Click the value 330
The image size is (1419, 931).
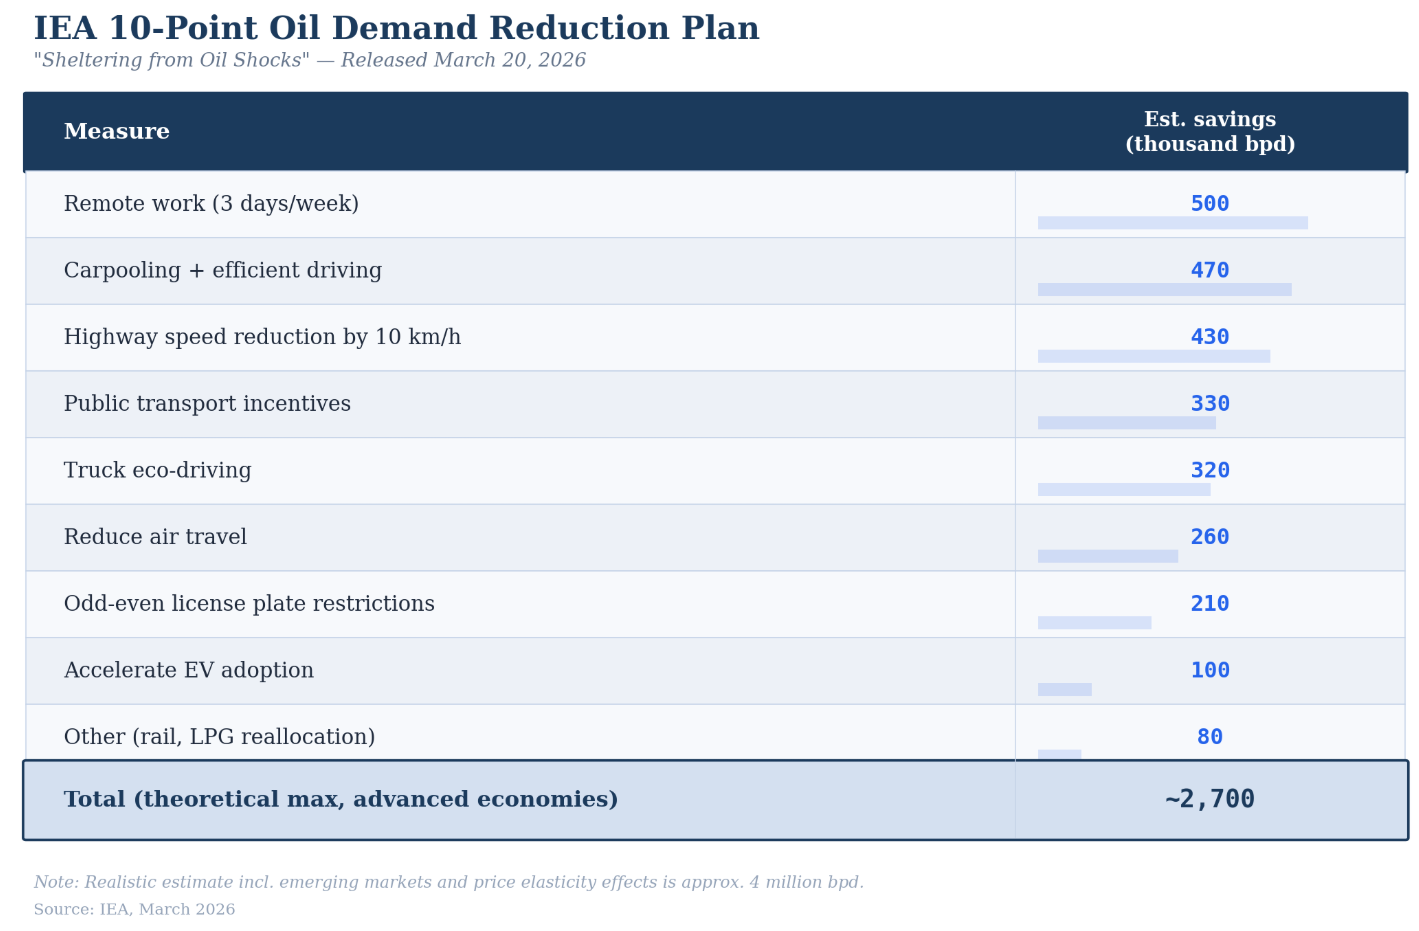point(1210,404)
